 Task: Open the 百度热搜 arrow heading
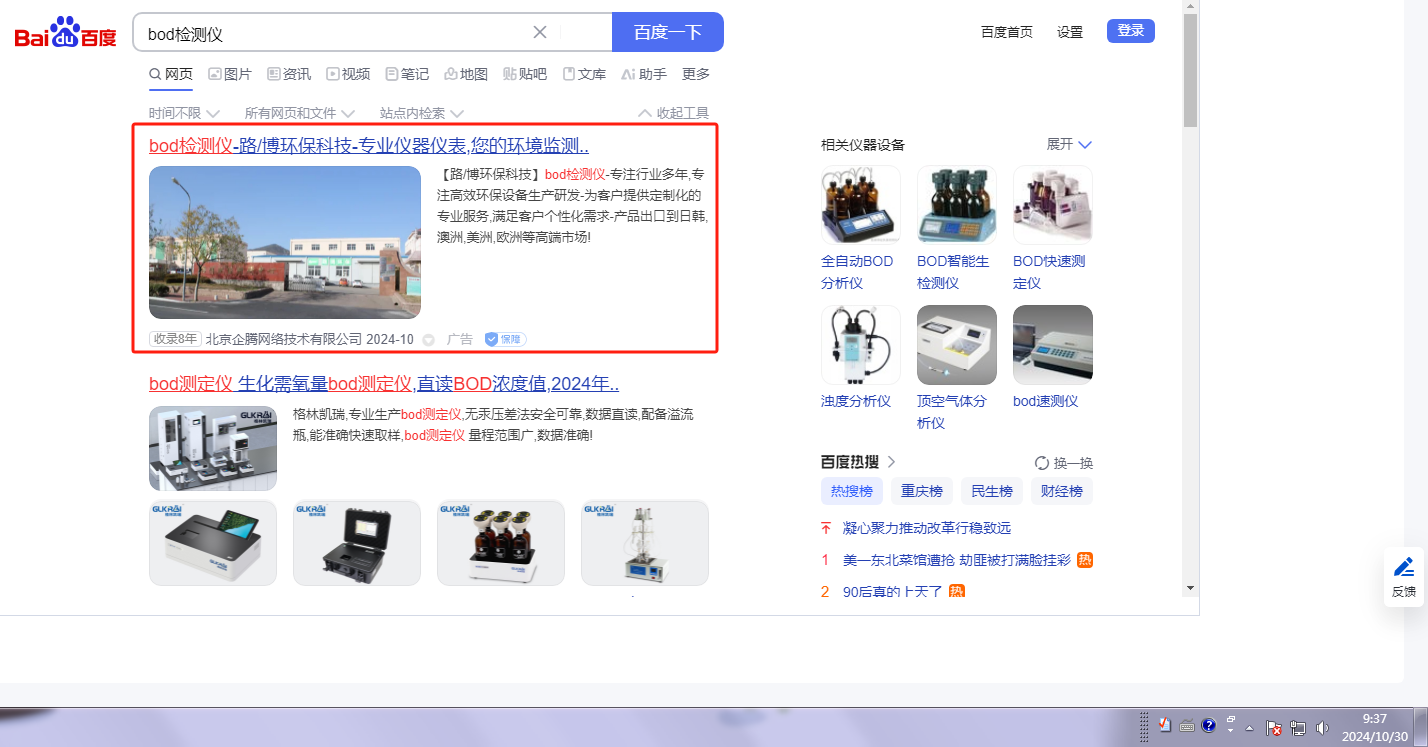click(859, 462)
